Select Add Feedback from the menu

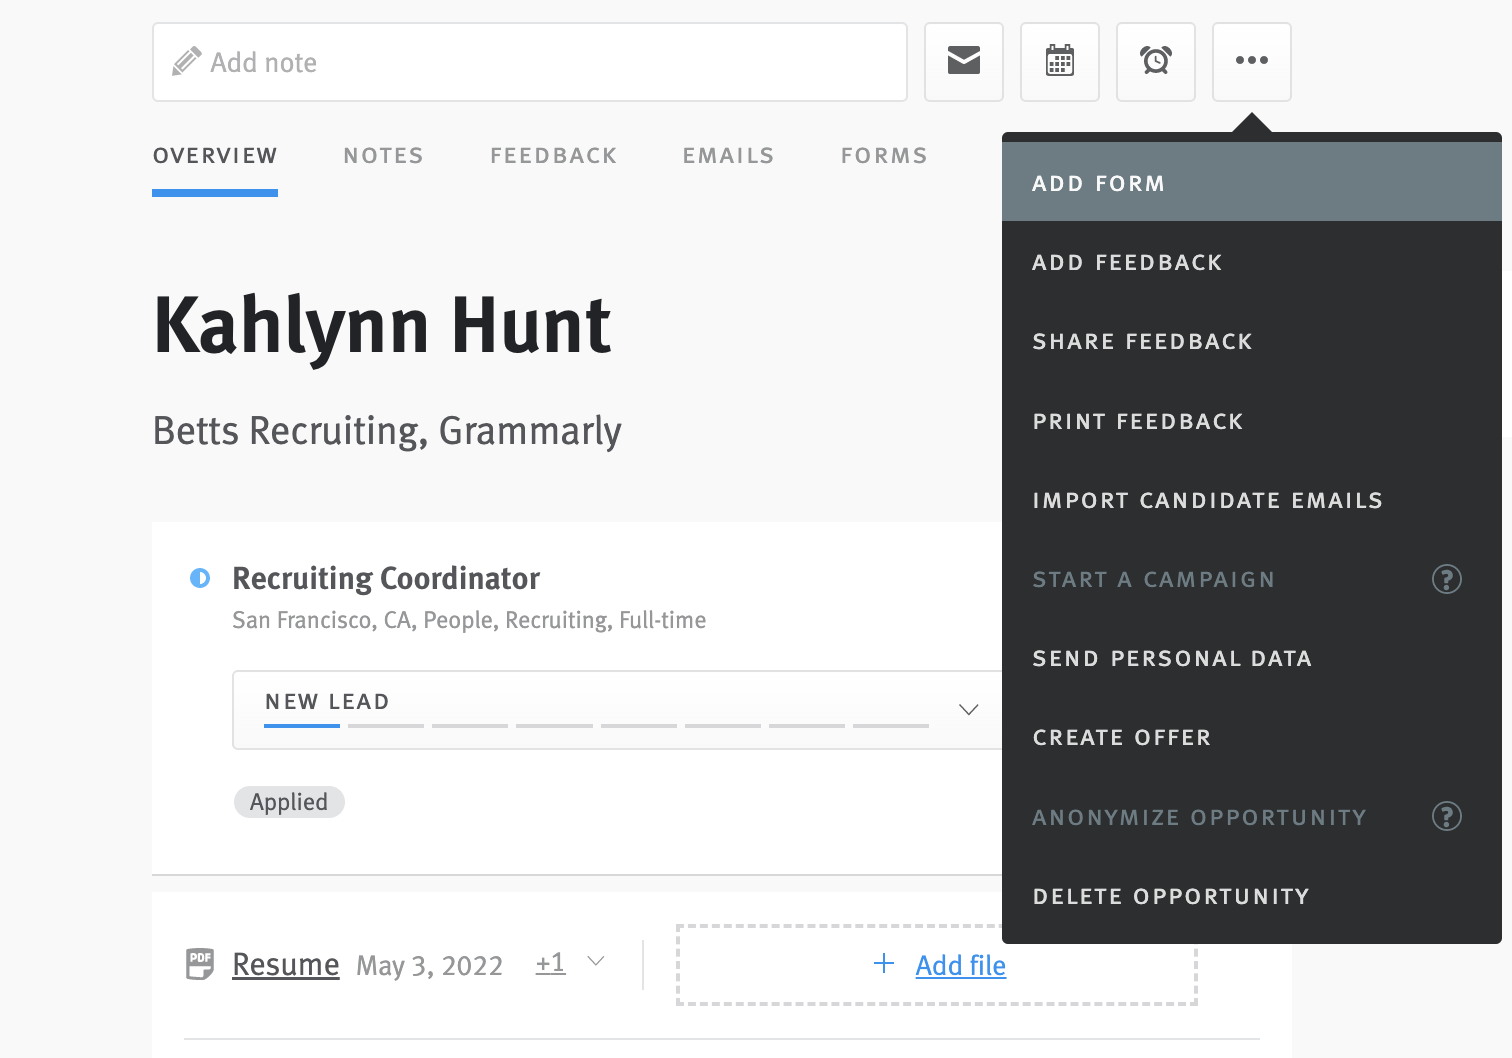1127,262
